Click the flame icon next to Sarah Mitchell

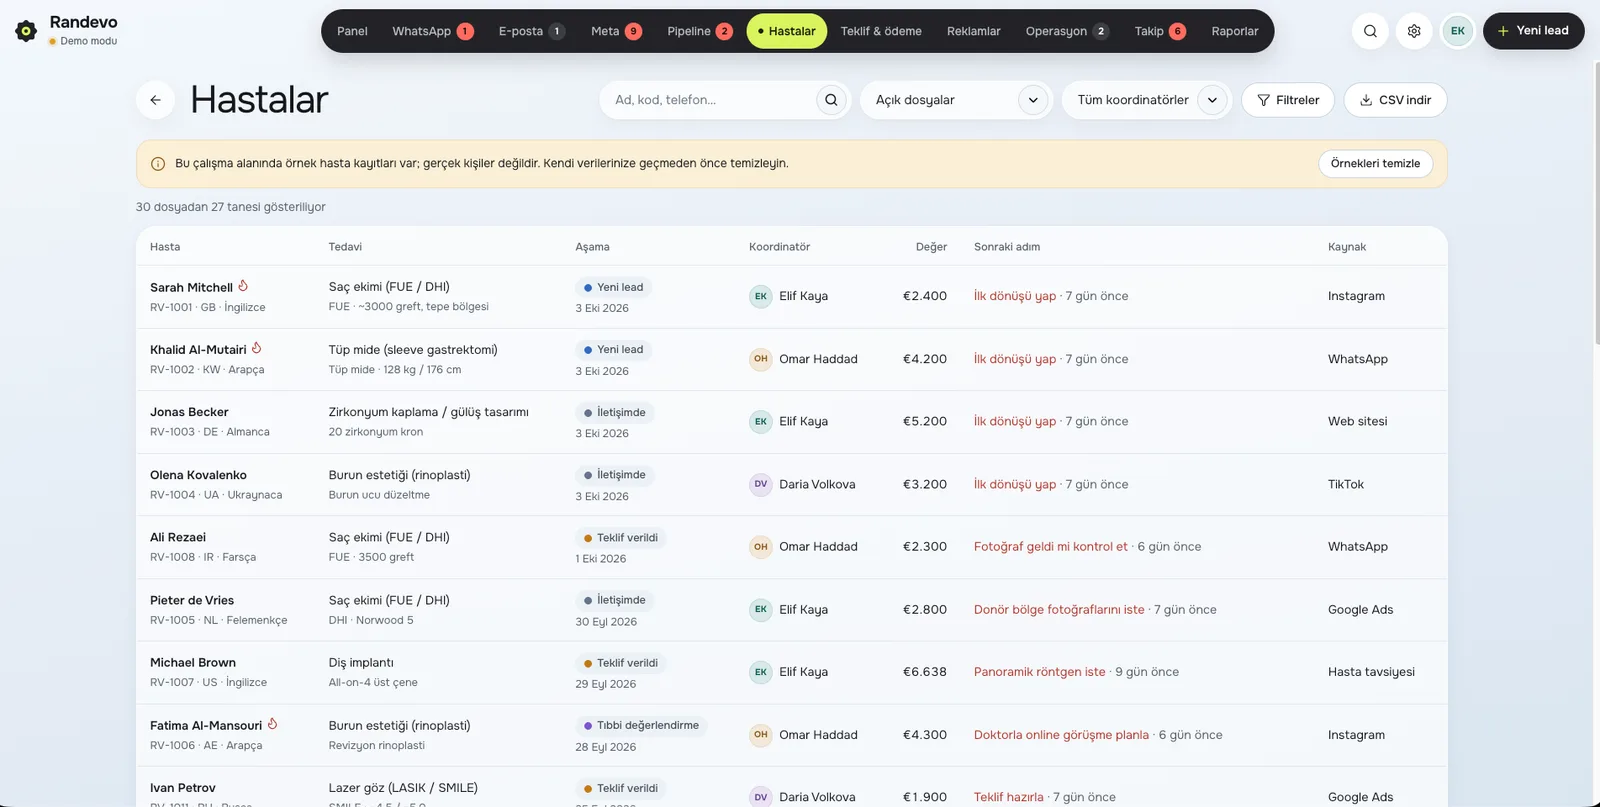[243, 286]
